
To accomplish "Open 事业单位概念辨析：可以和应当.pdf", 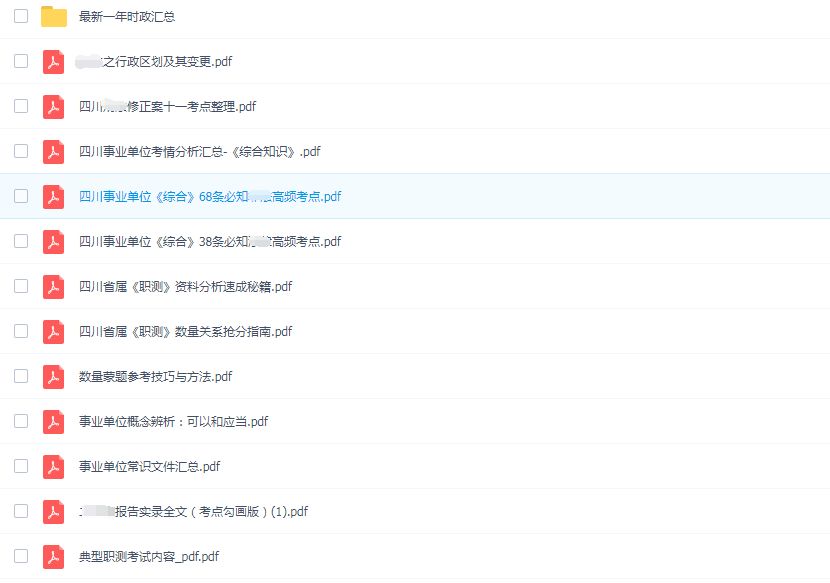I will [174, 421].
